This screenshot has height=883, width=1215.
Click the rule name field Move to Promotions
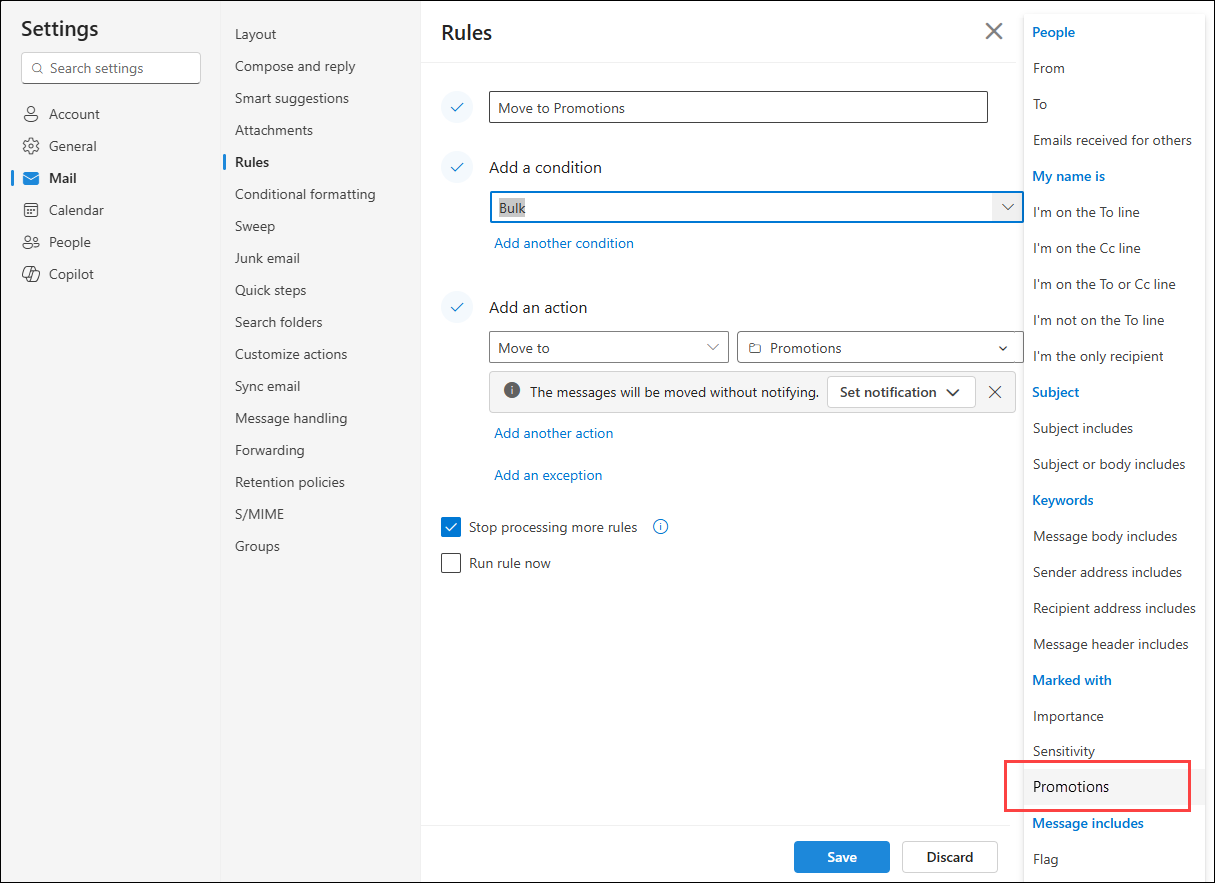coord(738,107)
